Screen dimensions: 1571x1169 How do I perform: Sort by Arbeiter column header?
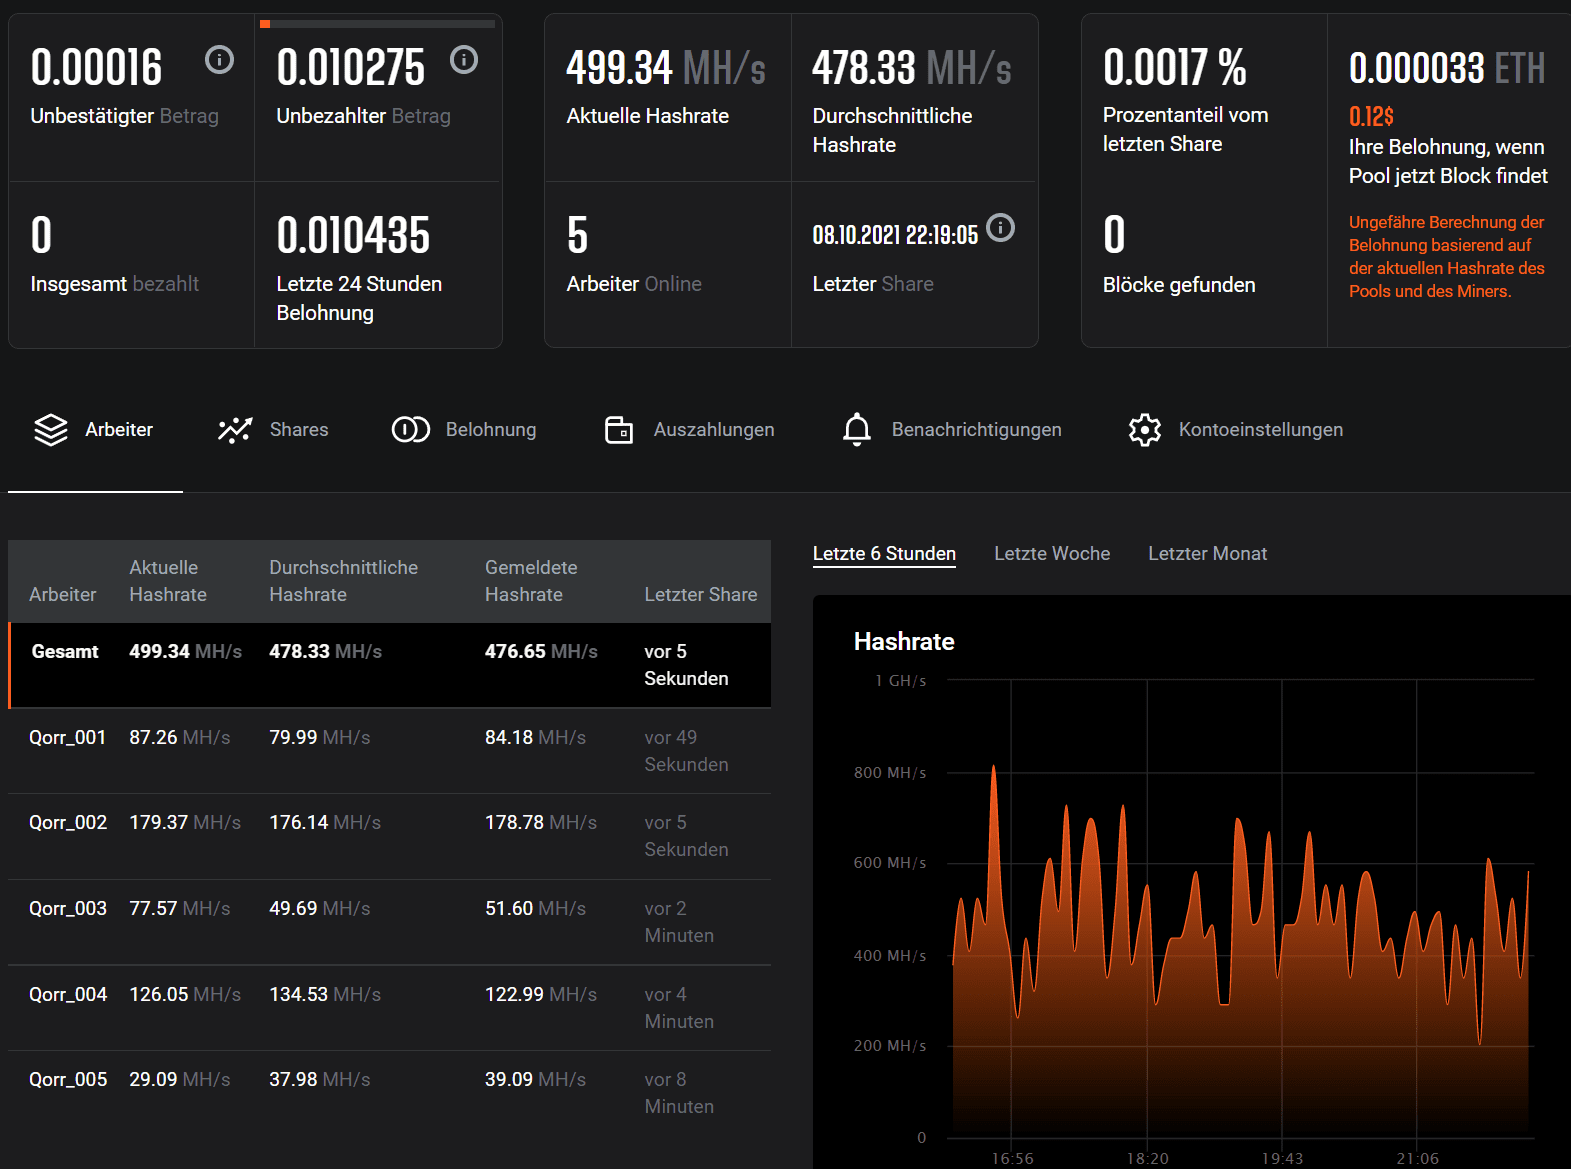pos(63,594)
